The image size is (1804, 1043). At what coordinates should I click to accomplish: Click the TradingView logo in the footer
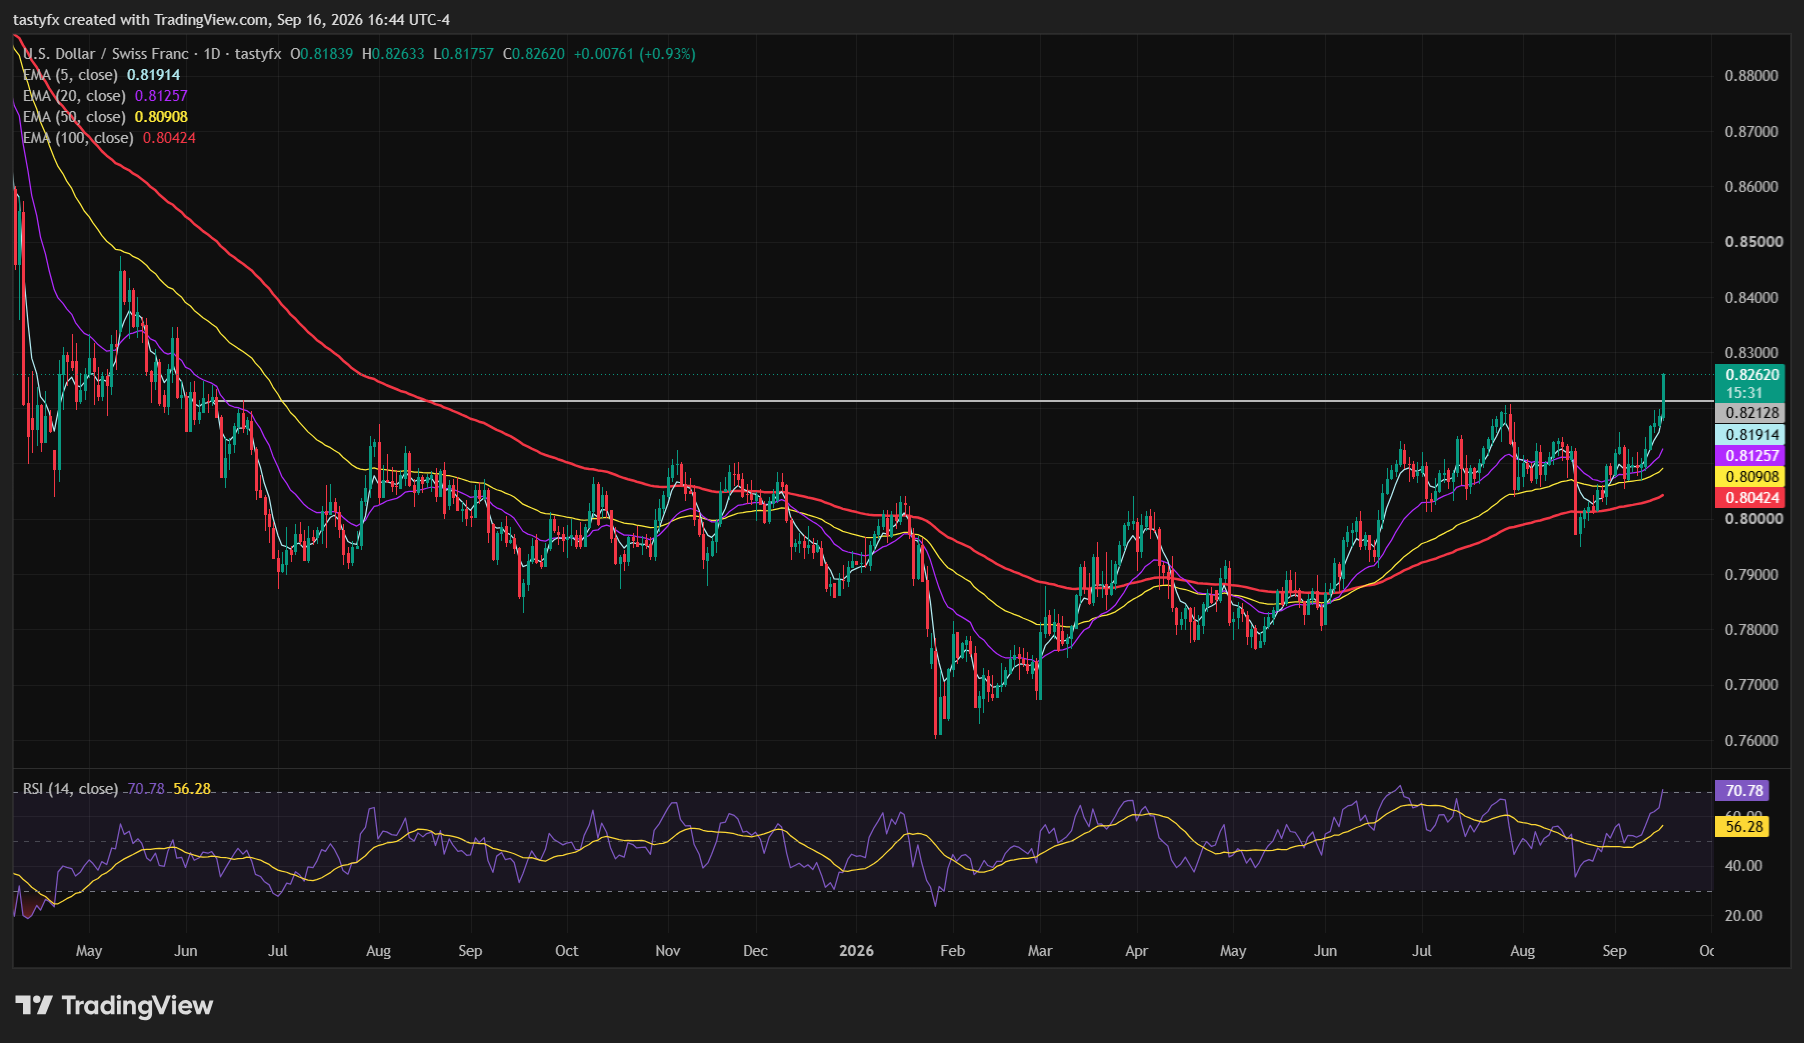click(x=114, y=1005)
